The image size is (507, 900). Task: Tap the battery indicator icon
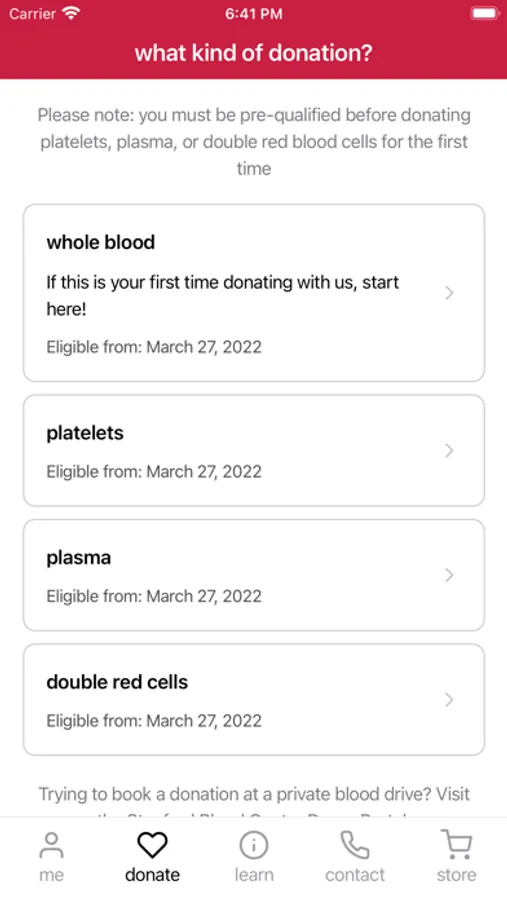485,13
